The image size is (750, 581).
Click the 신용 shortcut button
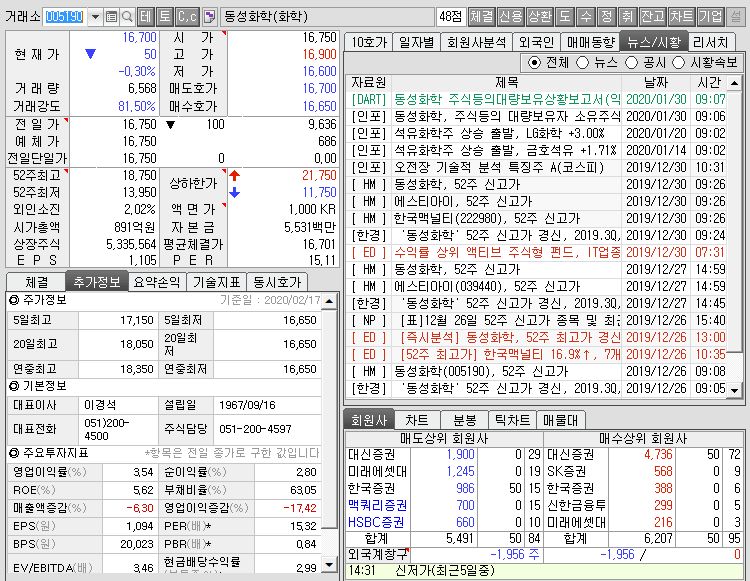pos(511,17)
